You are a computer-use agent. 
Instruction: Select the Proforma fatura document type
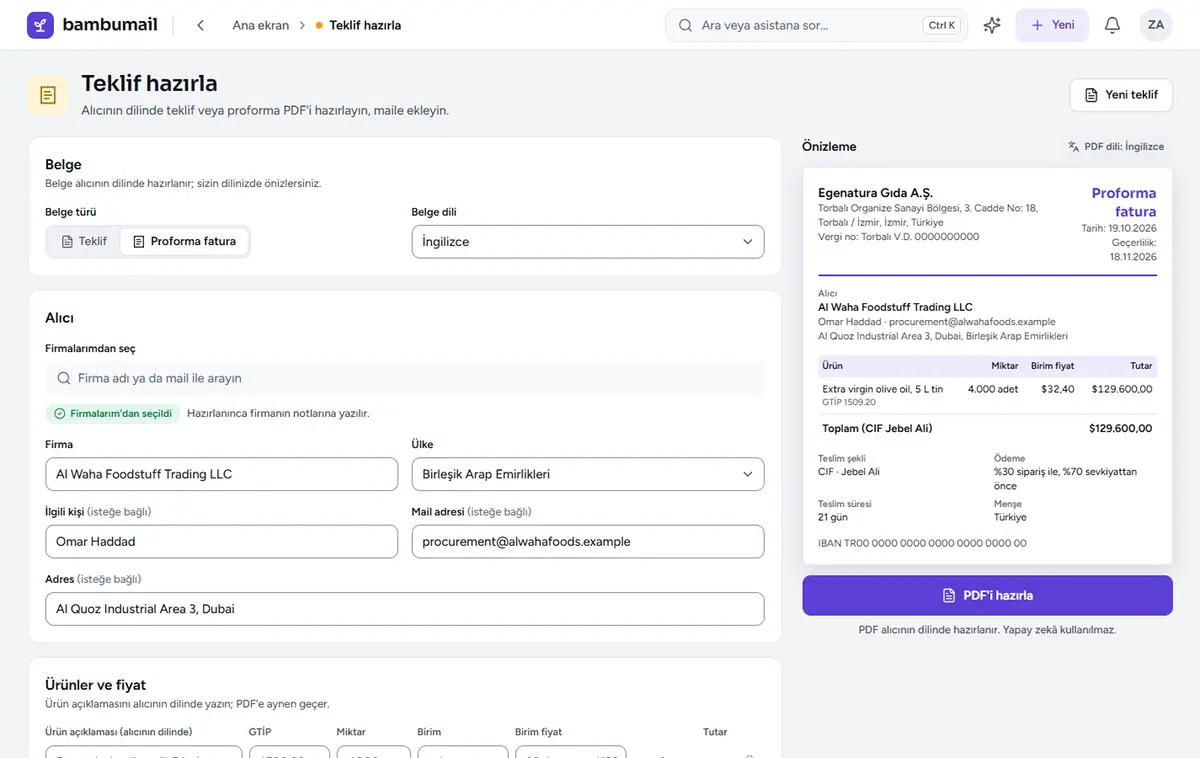(x=184, y=241)
